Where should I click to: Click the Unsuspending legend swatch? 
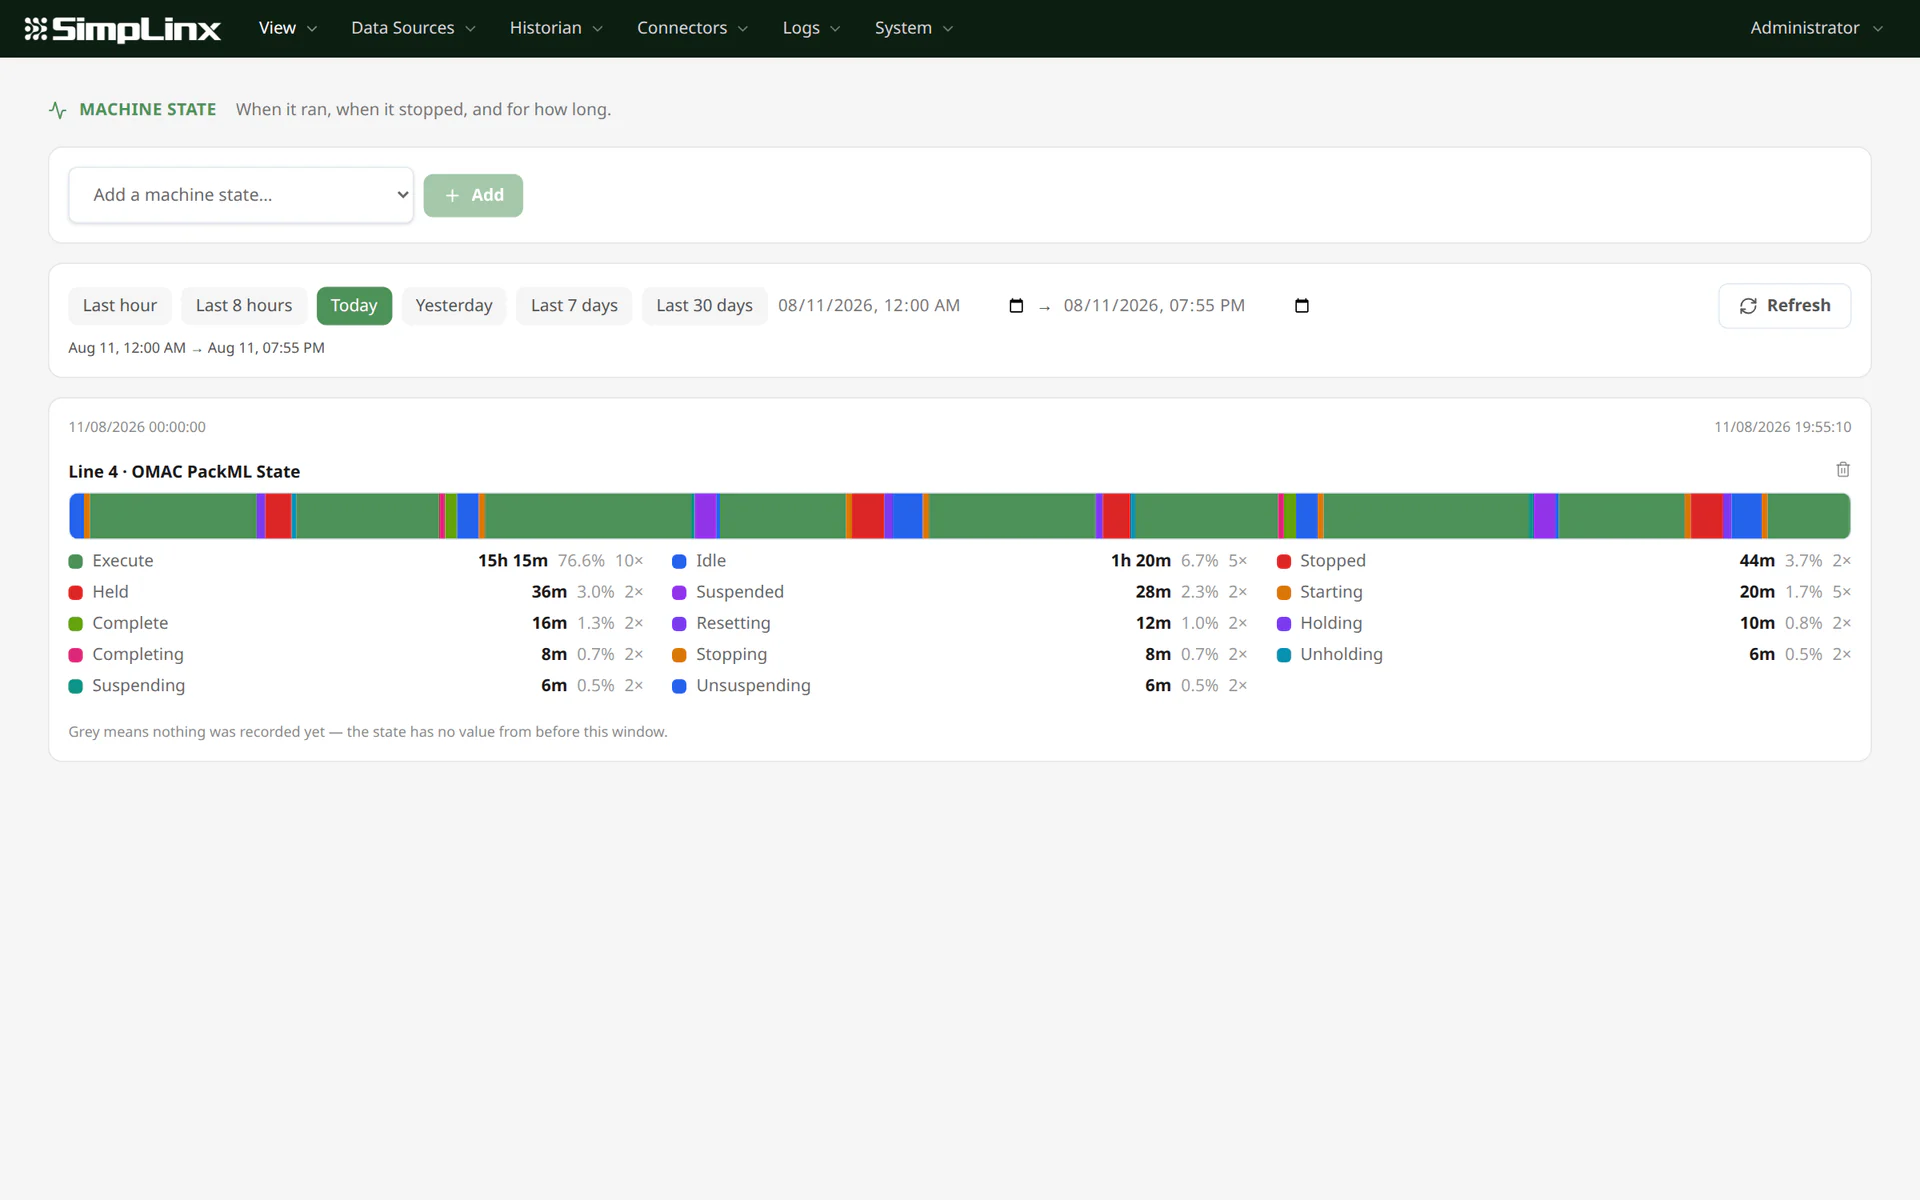click(x=679, y=686)
